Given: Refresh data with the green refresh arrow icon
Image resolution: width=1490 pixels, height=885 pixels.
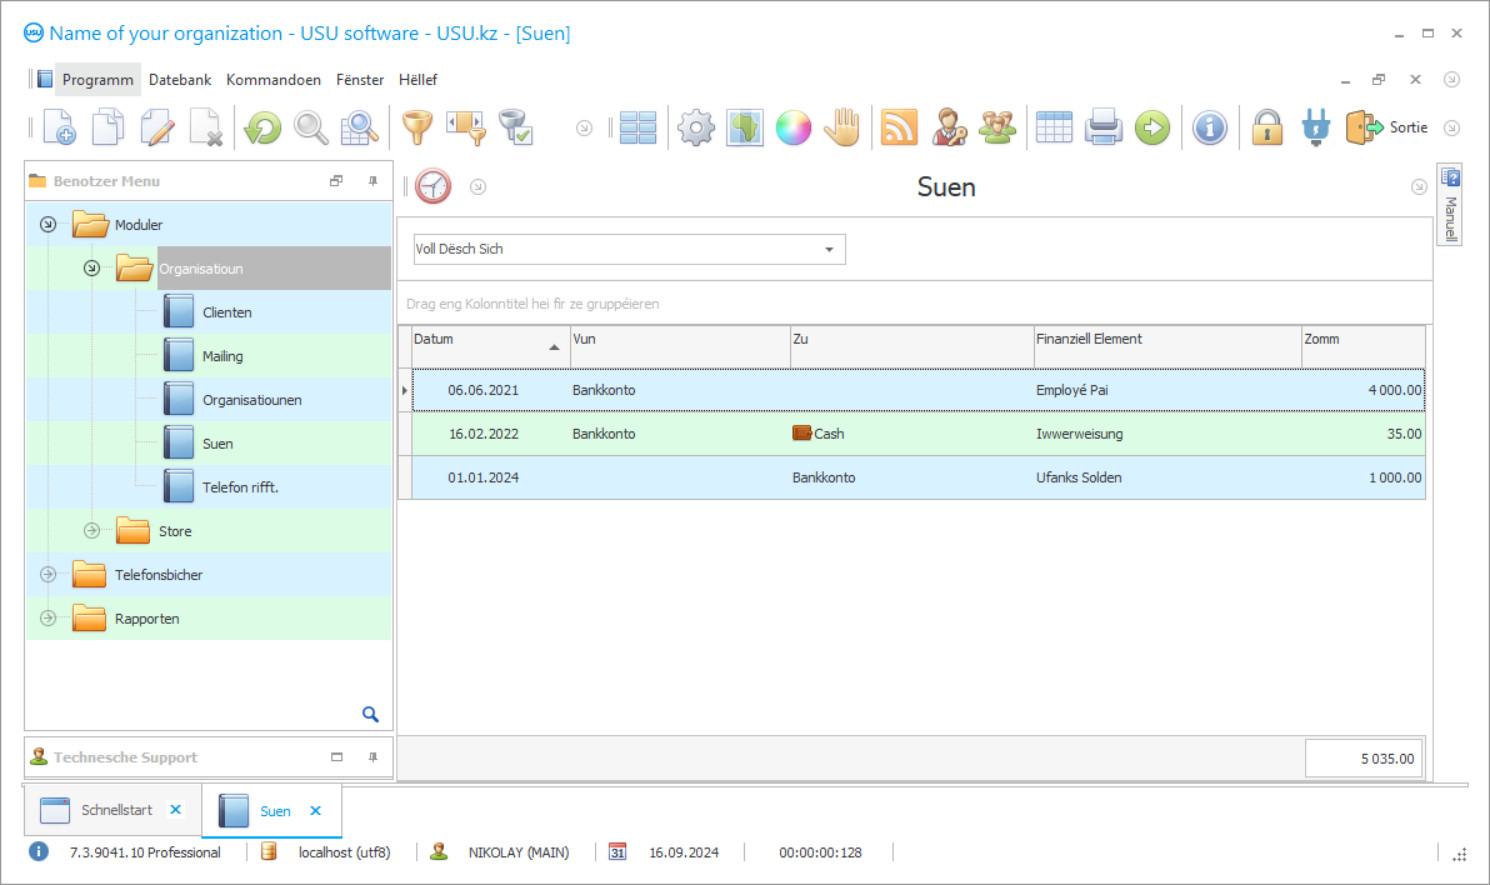Looking at the screenshot, I should 261,127.
